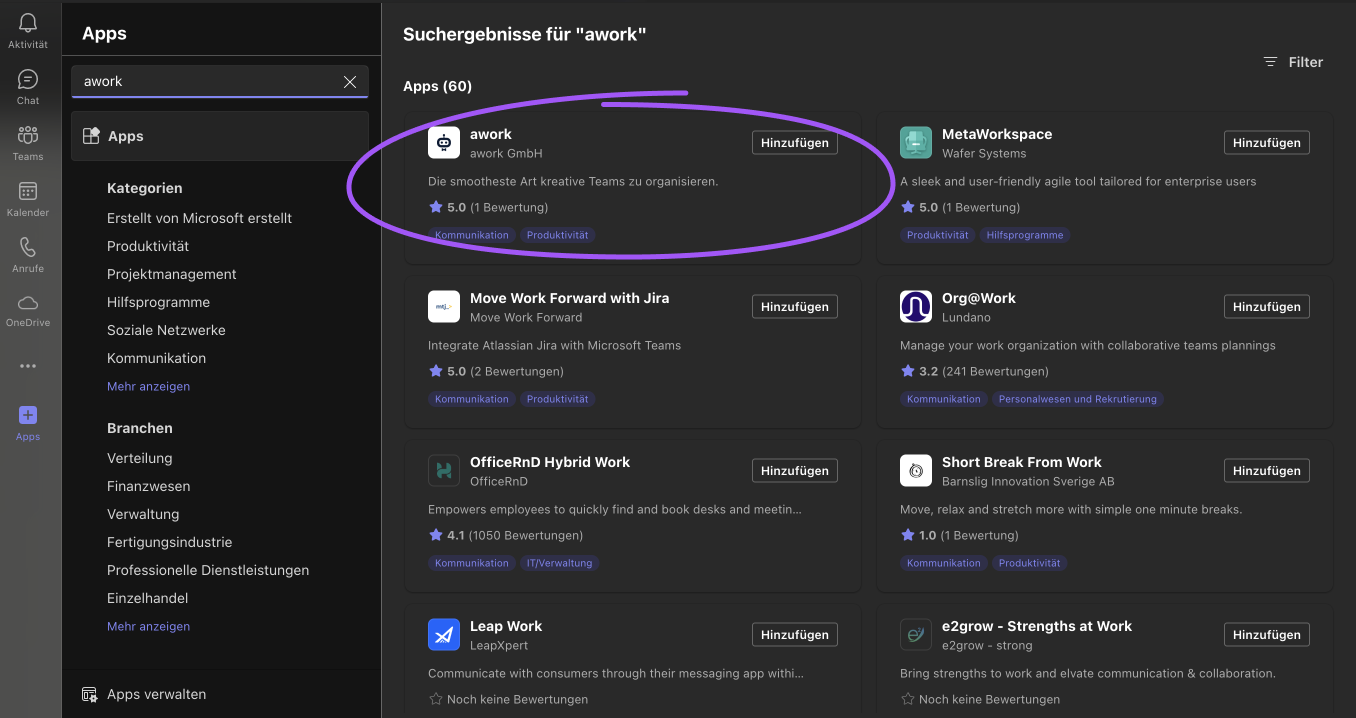Select the Apps plus icon in sidebar
This screenshot has width=1356, height=718.
(x=28, y=415)
